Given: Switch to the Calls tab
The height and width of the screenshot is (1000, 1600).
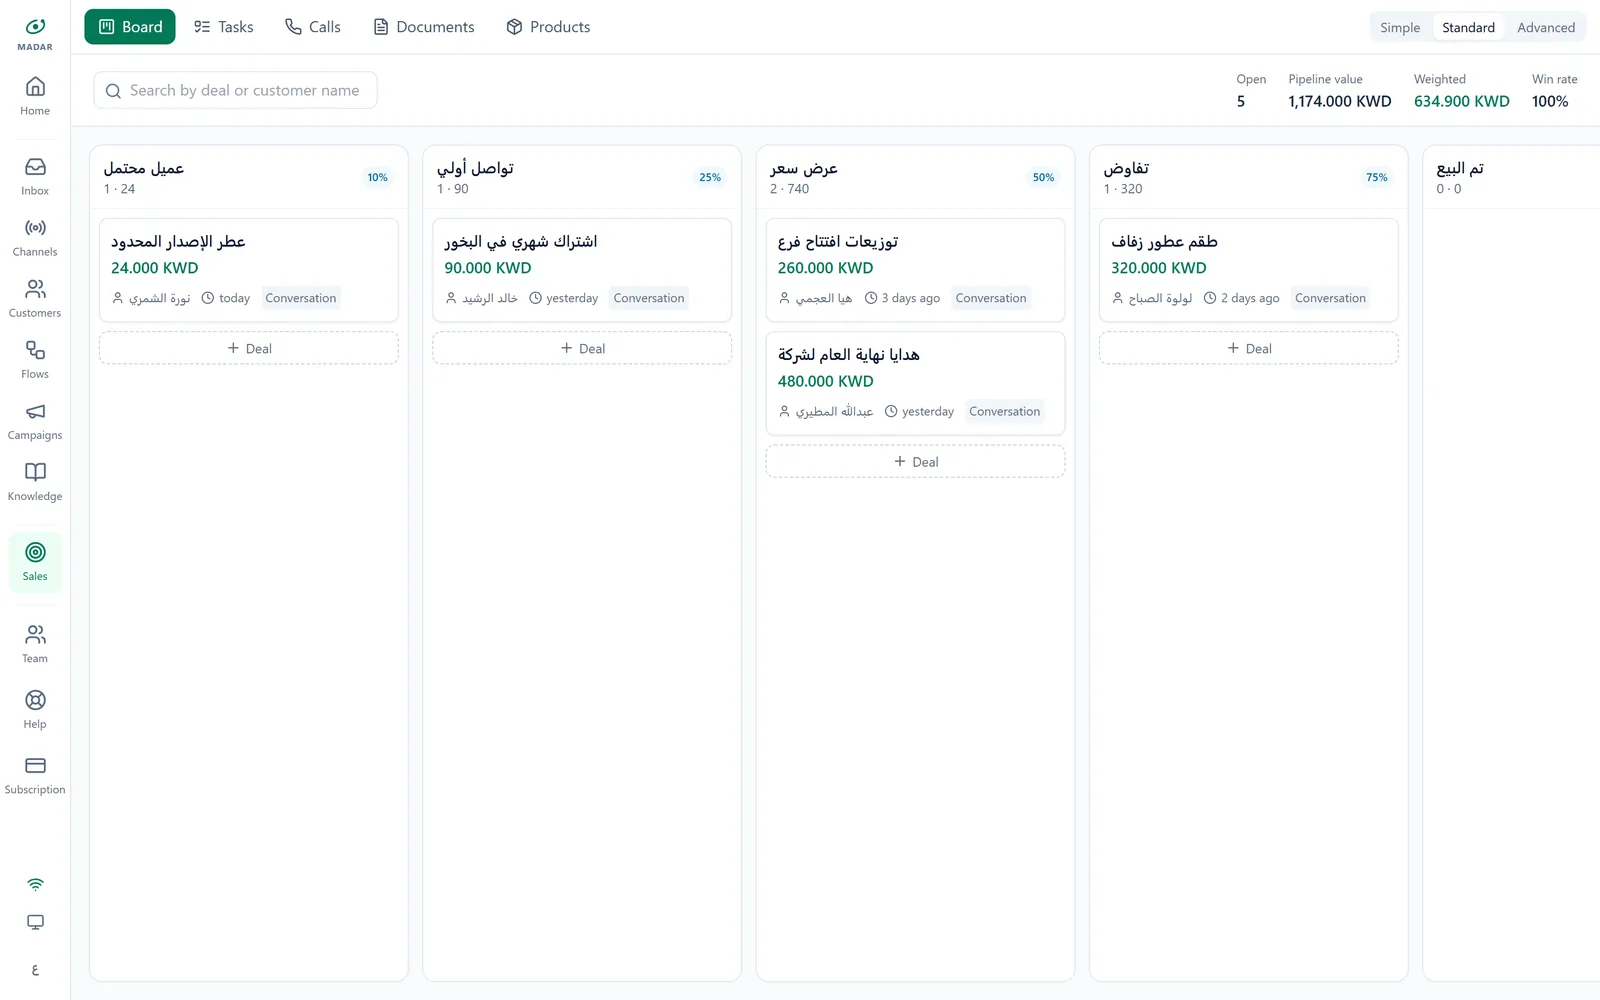Looking at the screenshot, I should [x=313, y=27].
